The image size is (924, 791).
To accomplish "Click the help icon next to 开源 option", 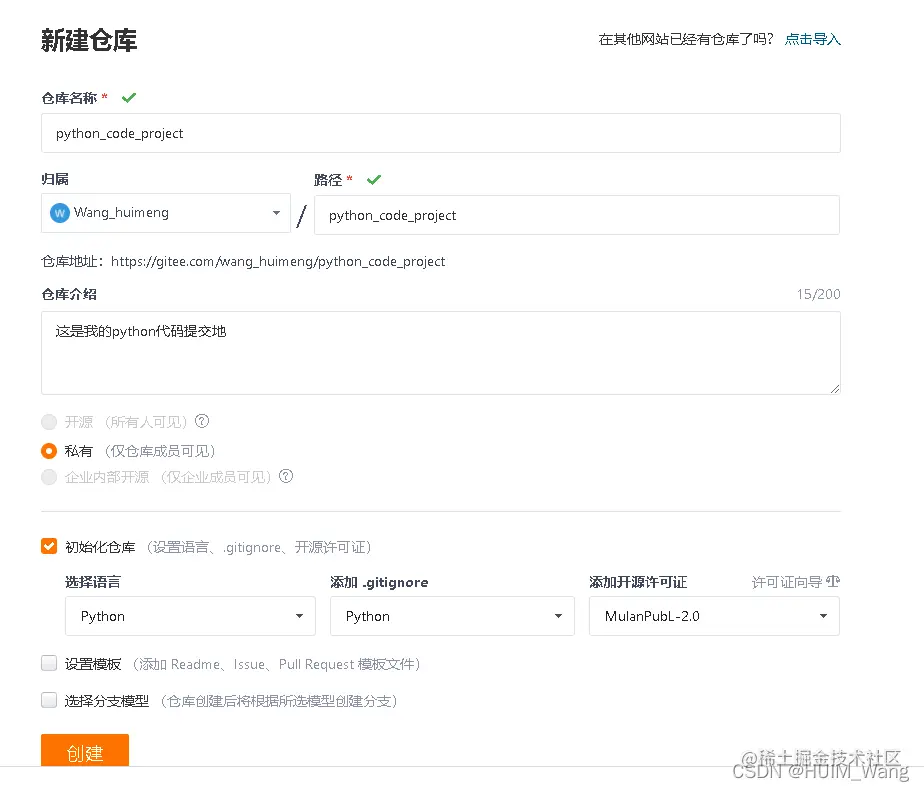I will tap(202, 421).
